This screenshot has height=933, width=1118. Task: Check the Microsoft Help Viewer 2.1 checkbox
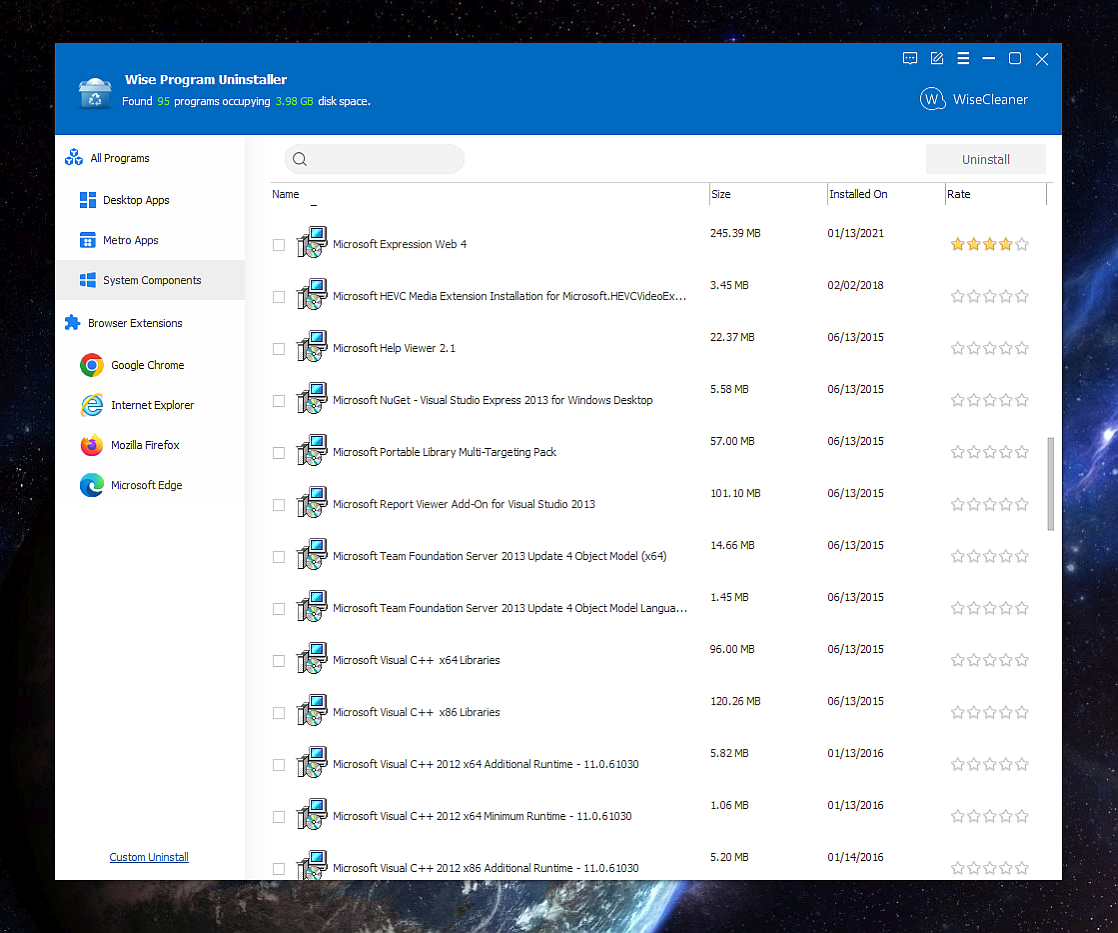pyautogui.click(x=279, y=349)
